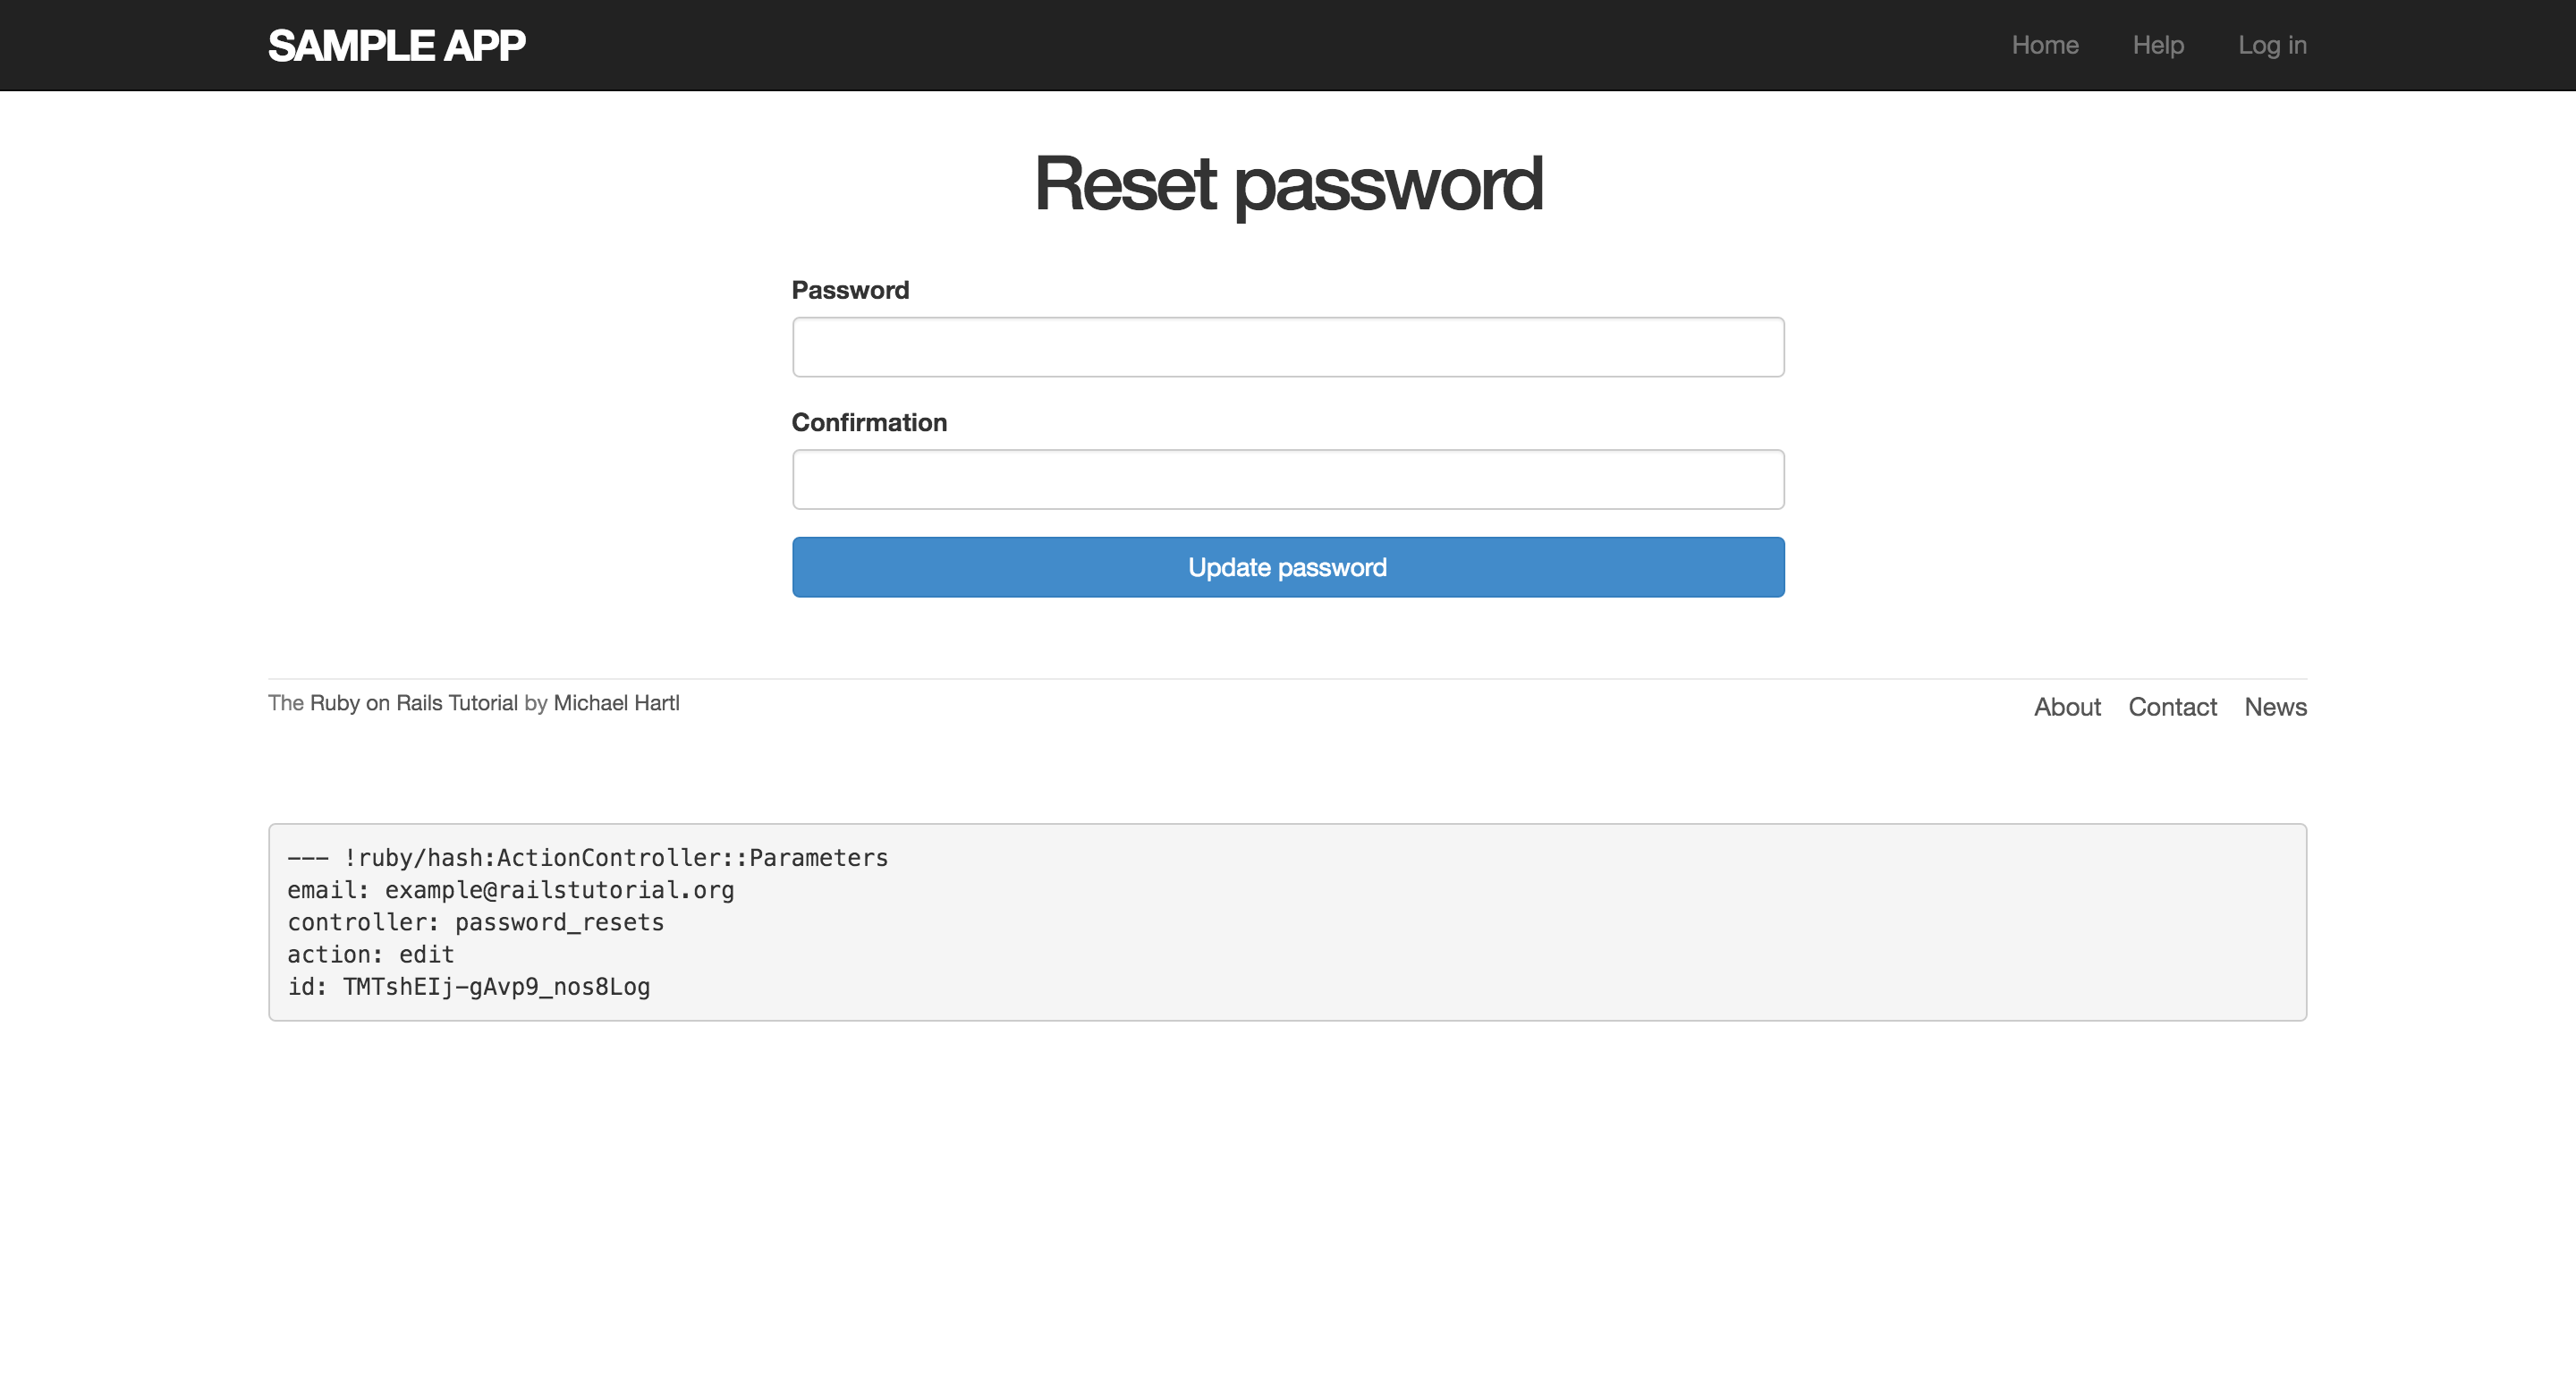This screenshot has height=1392, width=2576.
Task: Open the About footer link
Action: click(x=2066, y=707)
